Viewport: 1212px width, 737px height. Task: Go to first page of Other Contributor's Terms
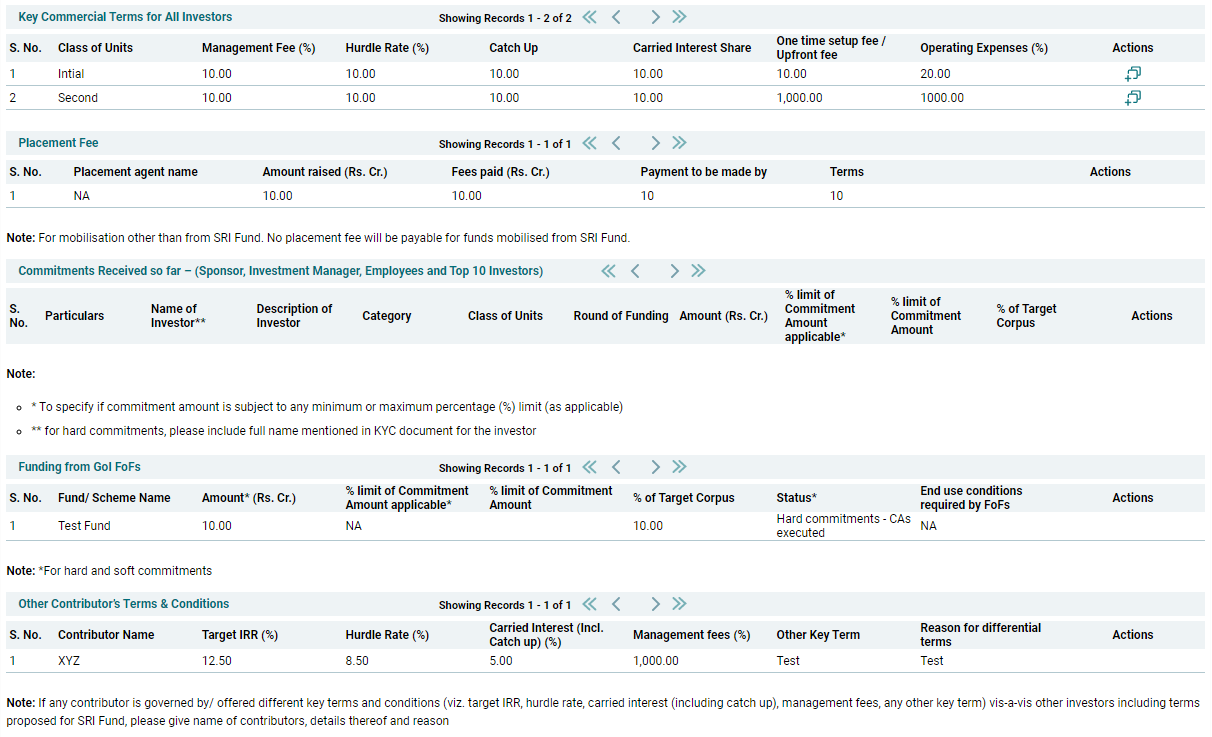click(589, 604)
